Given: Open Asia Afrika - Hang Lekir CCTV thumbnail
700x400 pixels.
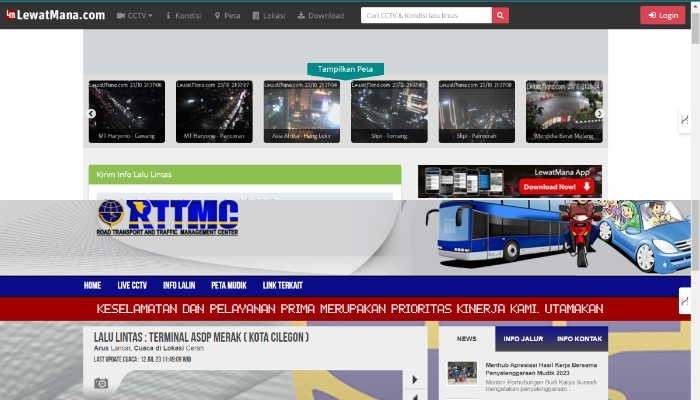Looking at the screenshot, I should 302,112.
